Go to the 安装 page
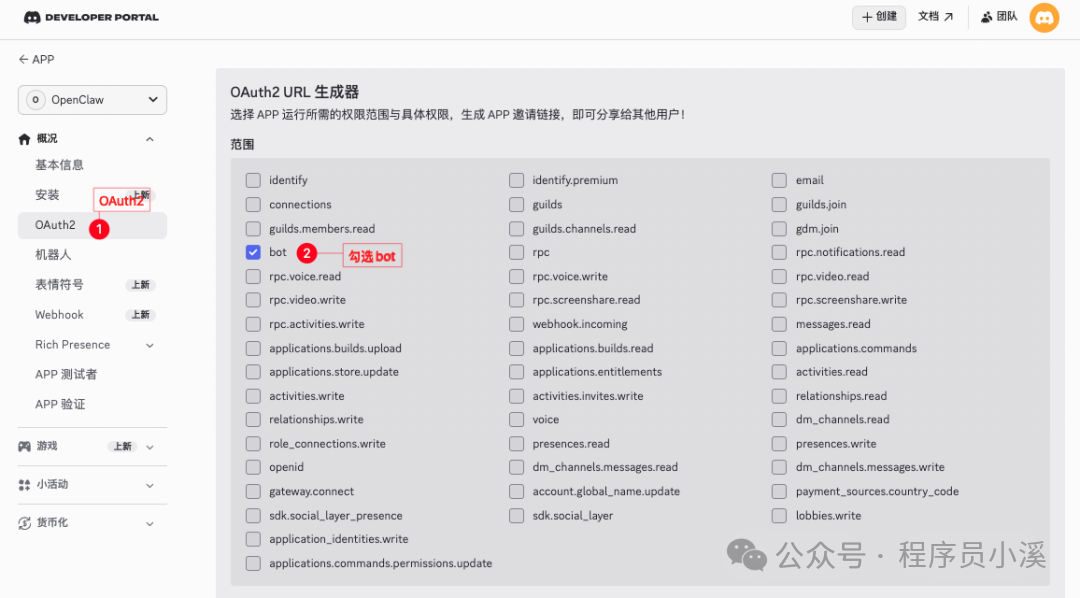1080x598 pixels. point(47,195)
